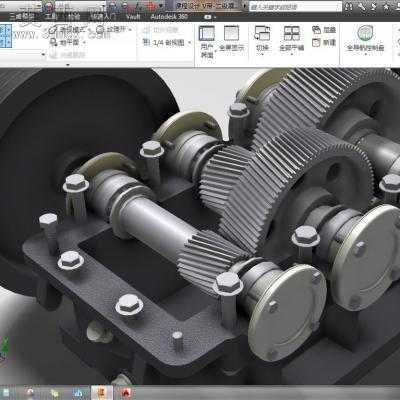The image size is (400, 400).
Task: Toggle ribbon display button after Autodesk 360
Action: pos(208,17)
